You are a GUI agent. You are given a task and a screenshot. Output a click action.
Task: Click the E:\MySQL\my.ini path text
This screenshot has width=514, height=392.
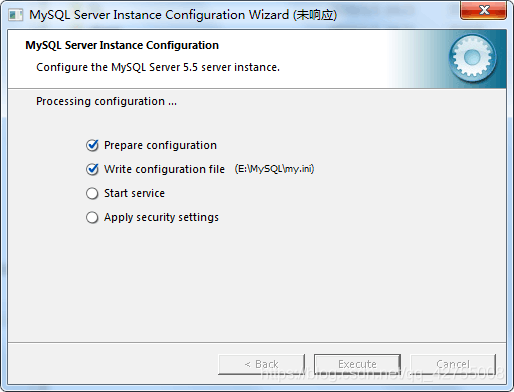274,169
